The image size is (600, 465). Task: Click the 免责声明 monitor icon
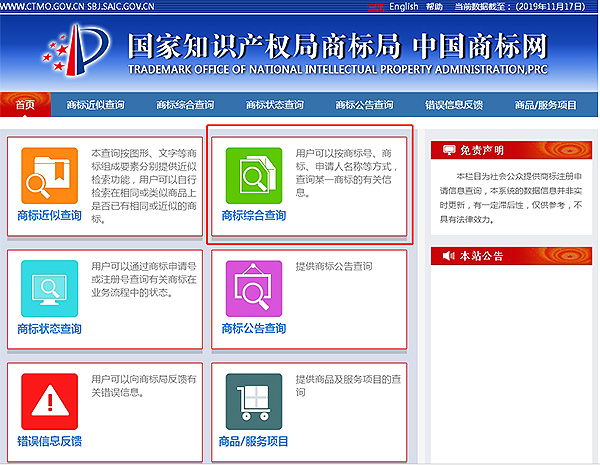pyautogui.click(x=449, y=150)
